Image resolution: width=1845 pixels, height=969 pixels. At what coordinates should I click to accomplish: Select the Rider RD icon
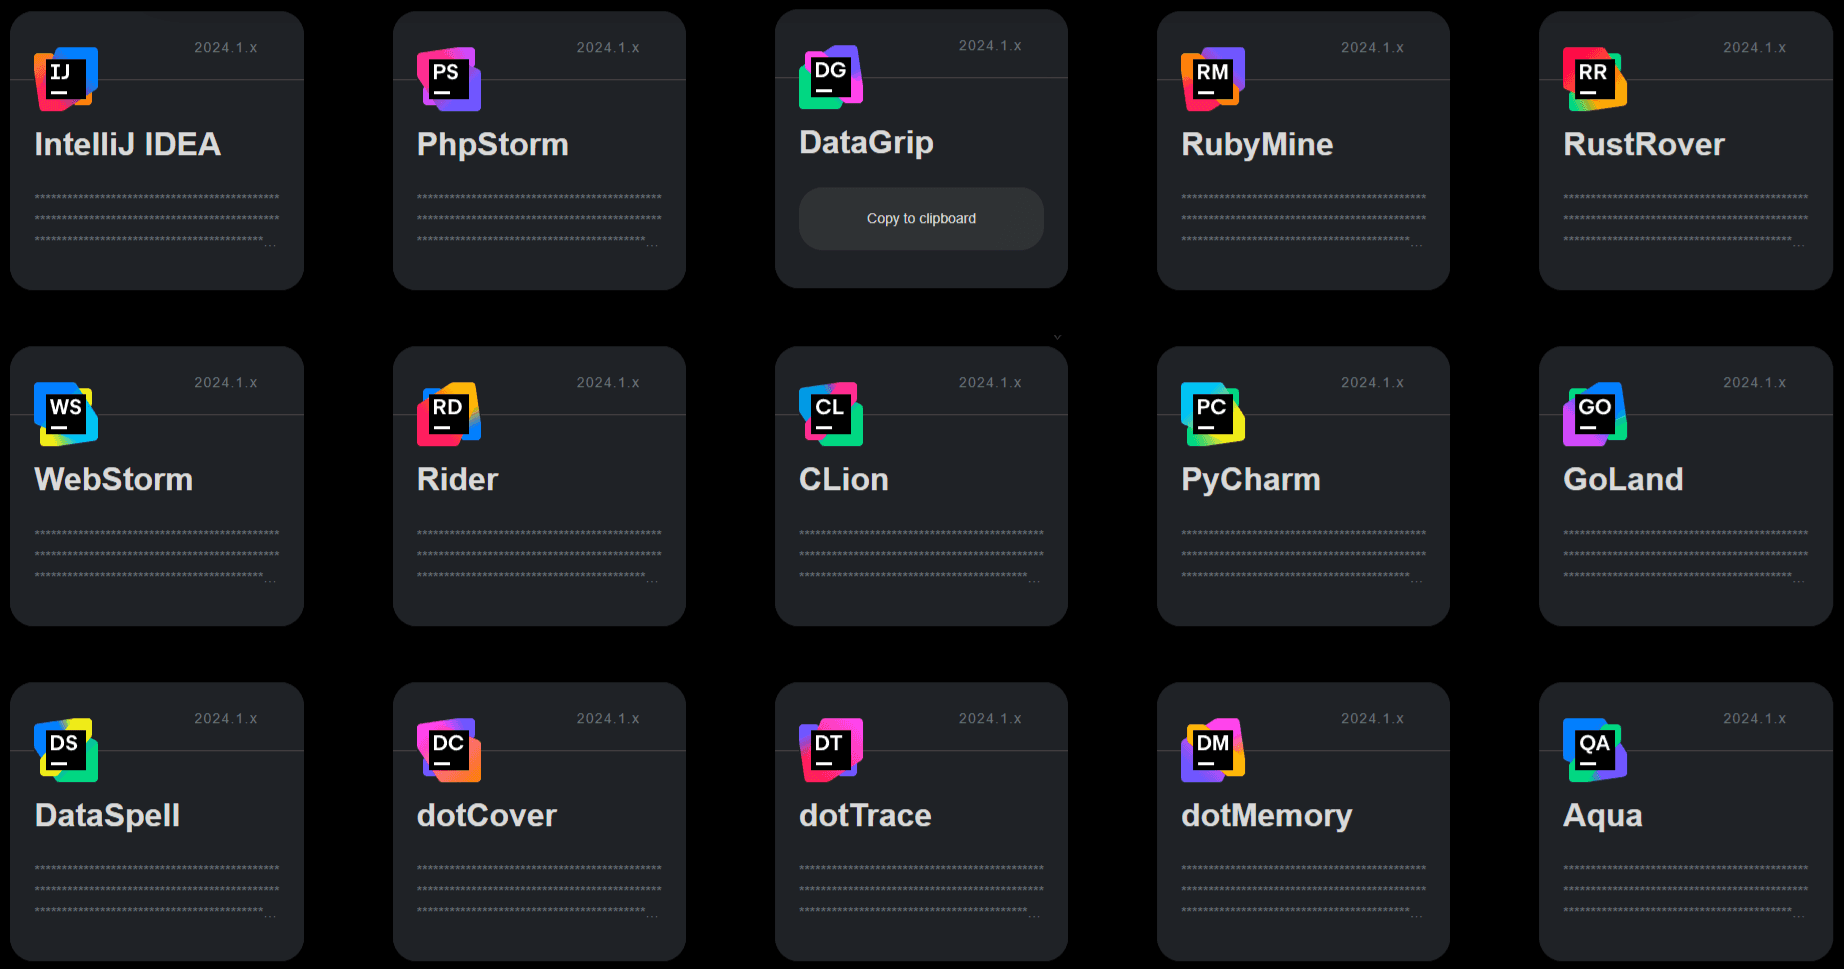click(x=448, y=414)
